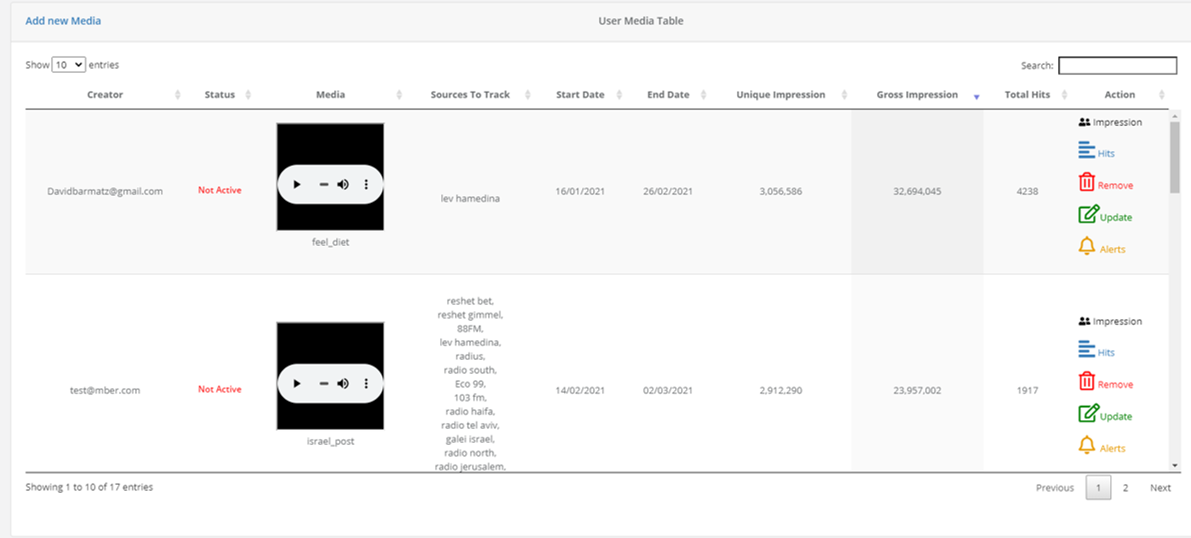
Task: Update the israel_post media entry
Action: 1105,415
